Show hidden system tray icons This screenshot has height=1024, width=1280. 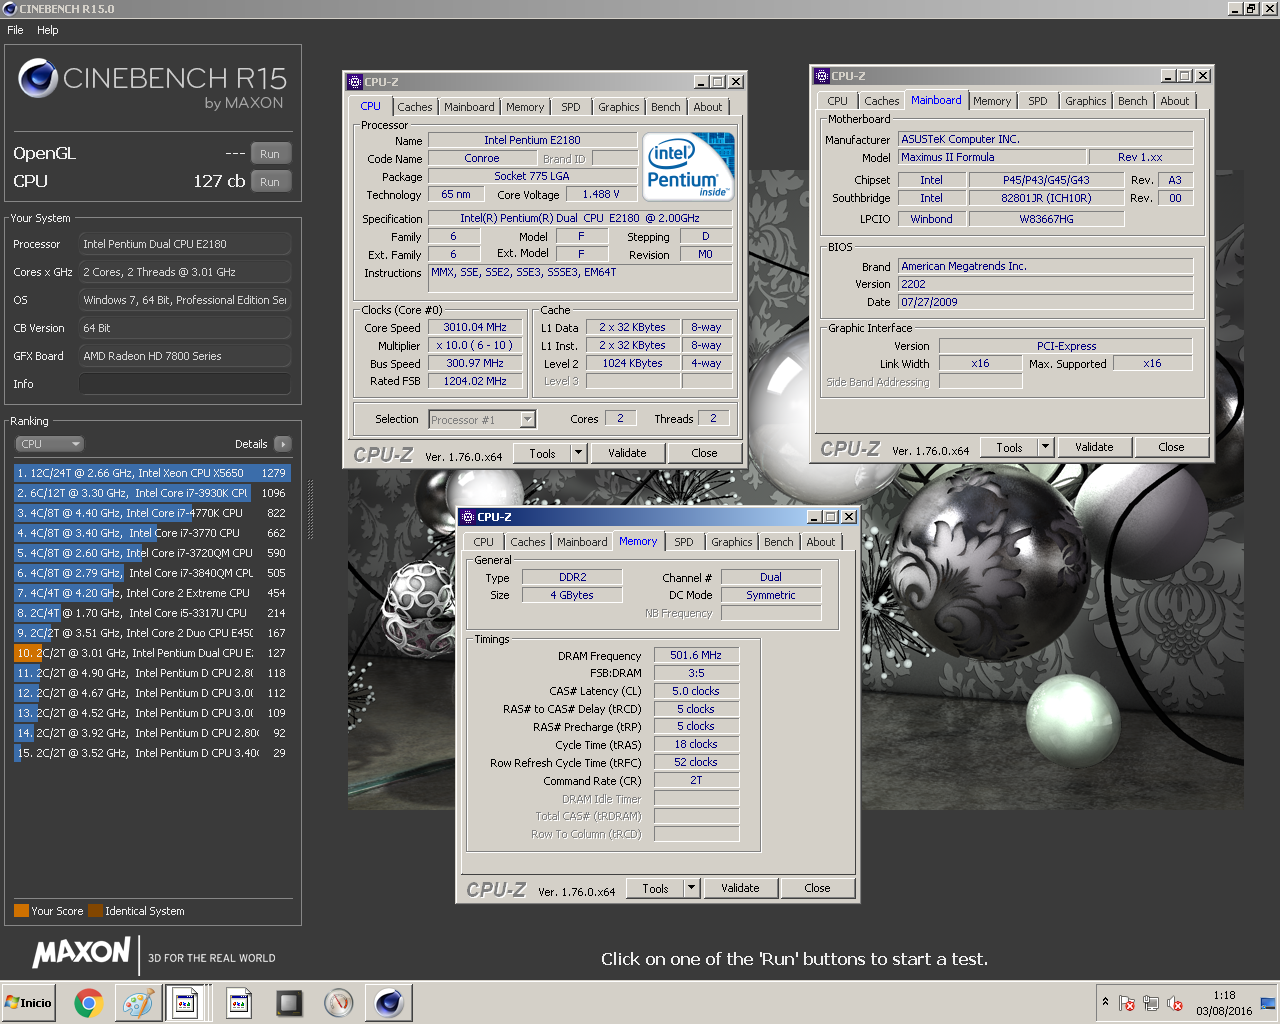[x=1105, y=1002]
